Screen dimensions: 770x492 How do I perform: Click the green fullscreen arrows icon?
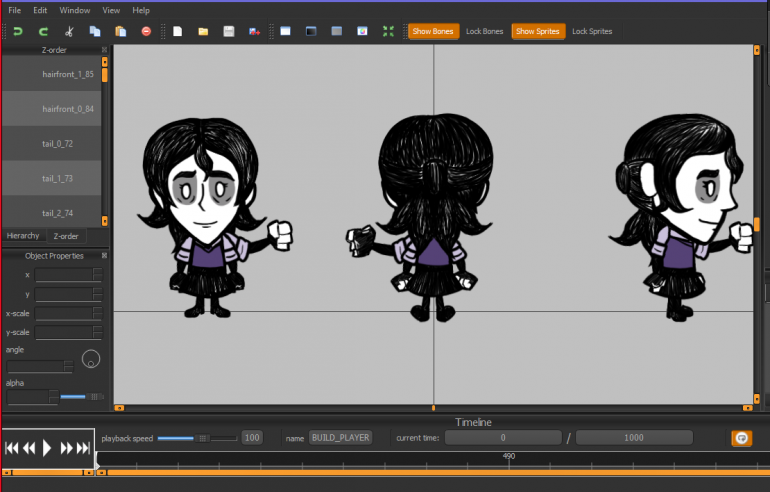(389, 32)
